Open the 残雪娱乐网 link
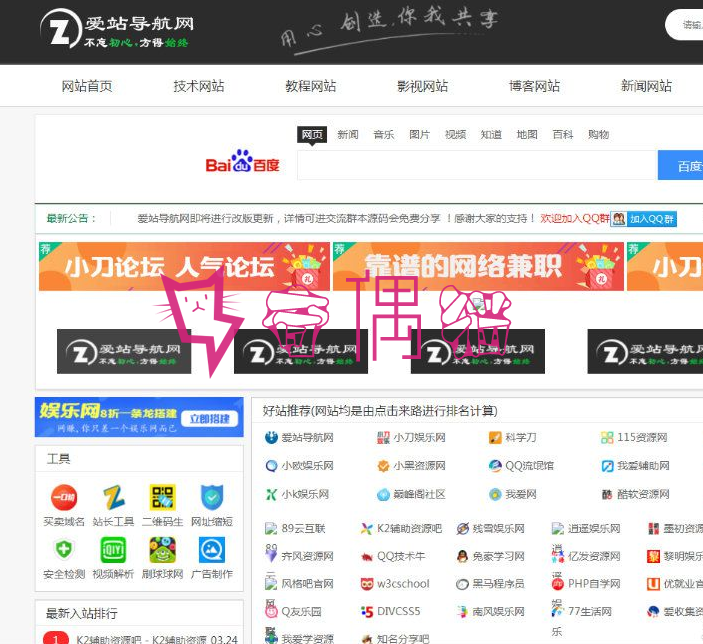The width and height of the screenshot is (703, 644). click(x=498, y=529)
